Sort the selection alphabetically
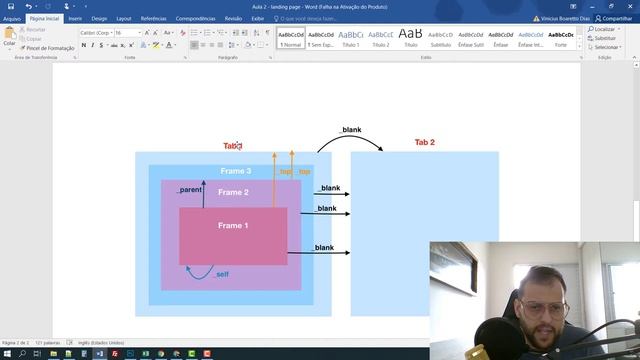This screenshot has width=640, height=360. (x=256, y=33)
